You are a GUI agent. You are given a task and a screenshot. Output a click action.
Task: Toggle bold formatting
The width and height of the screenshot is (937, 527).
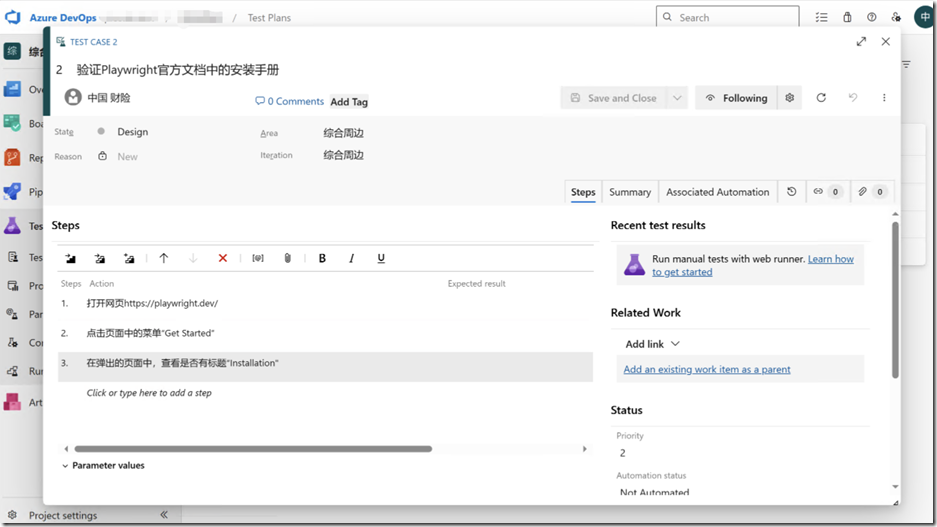[322, 258]
